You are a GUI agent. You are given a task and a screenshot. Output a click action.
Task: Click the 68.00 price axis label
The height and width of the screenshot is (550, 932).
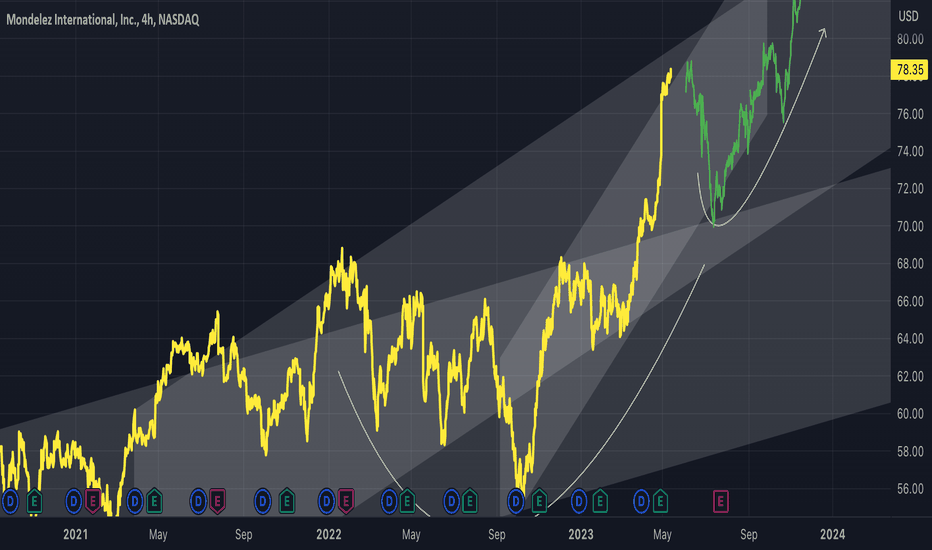tap(910, 263)
